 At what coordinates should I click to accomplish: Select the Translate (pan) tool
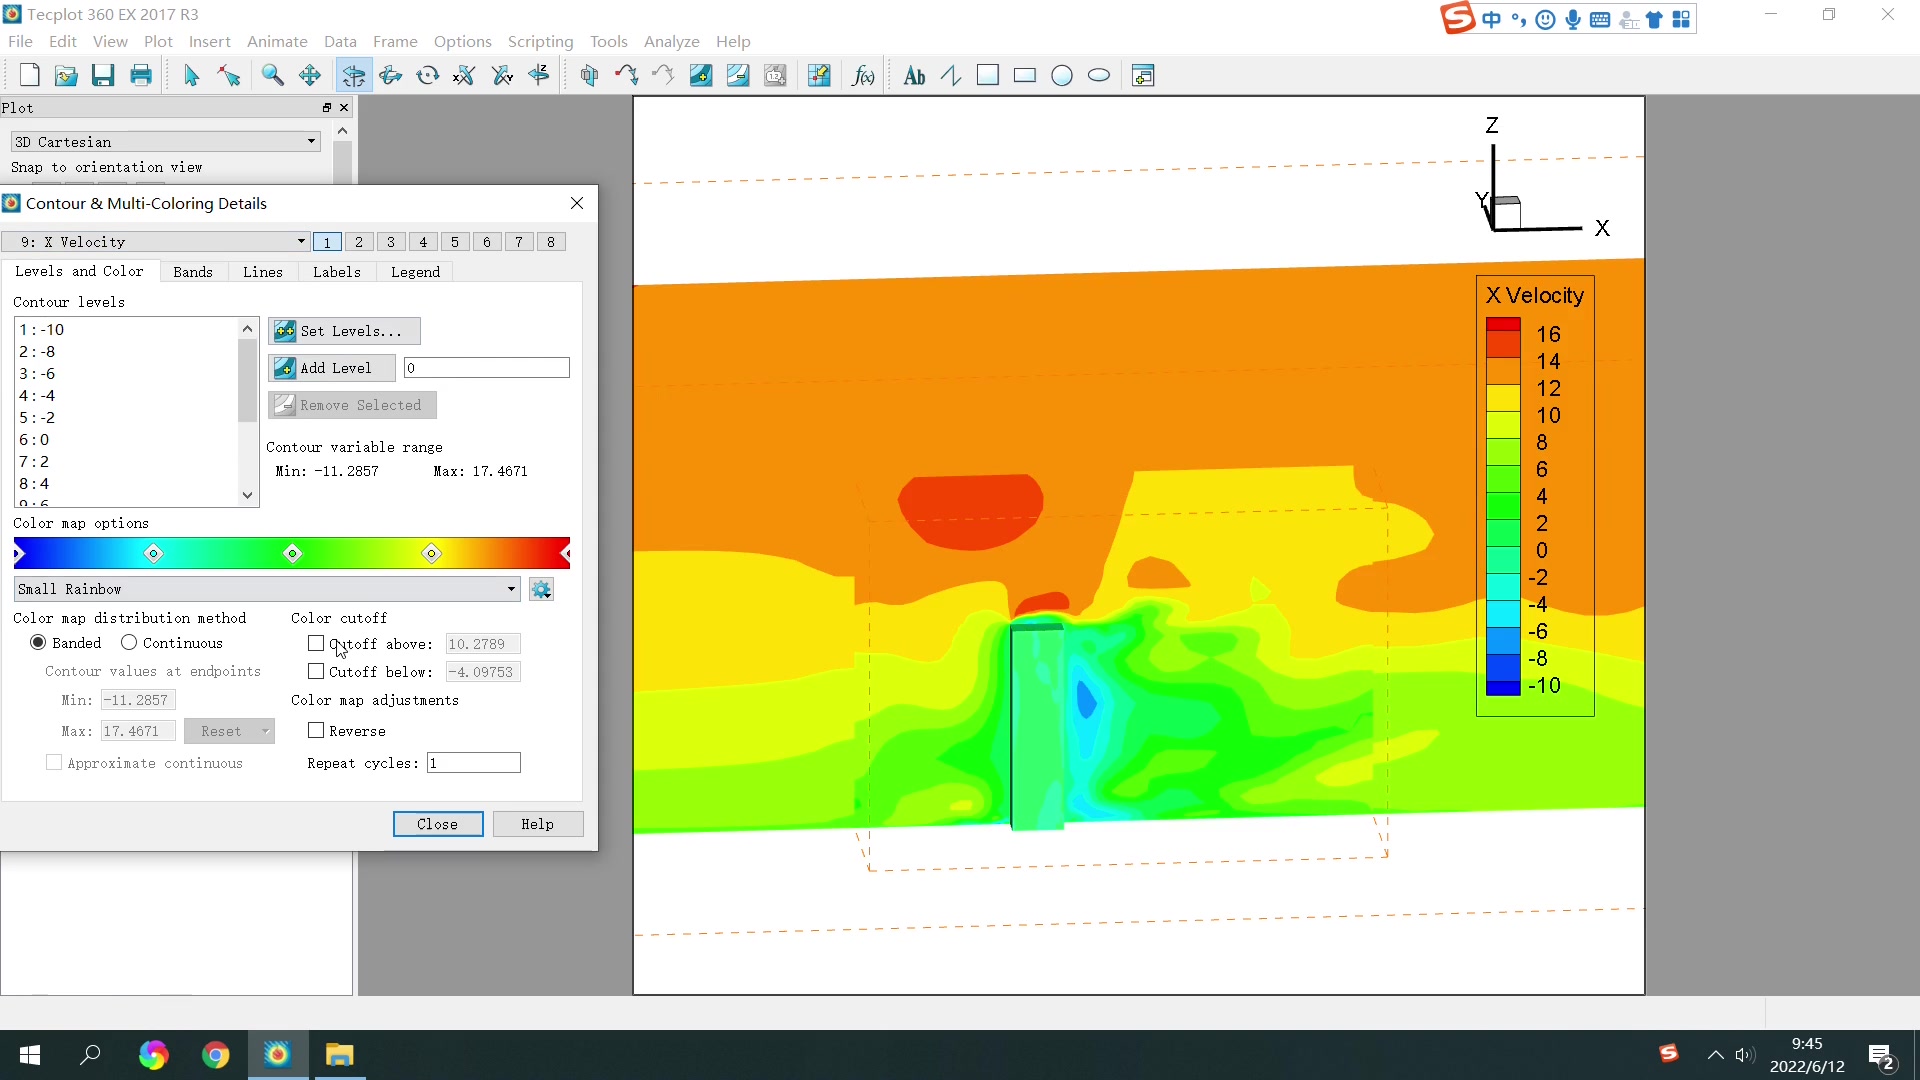[310, 75]
